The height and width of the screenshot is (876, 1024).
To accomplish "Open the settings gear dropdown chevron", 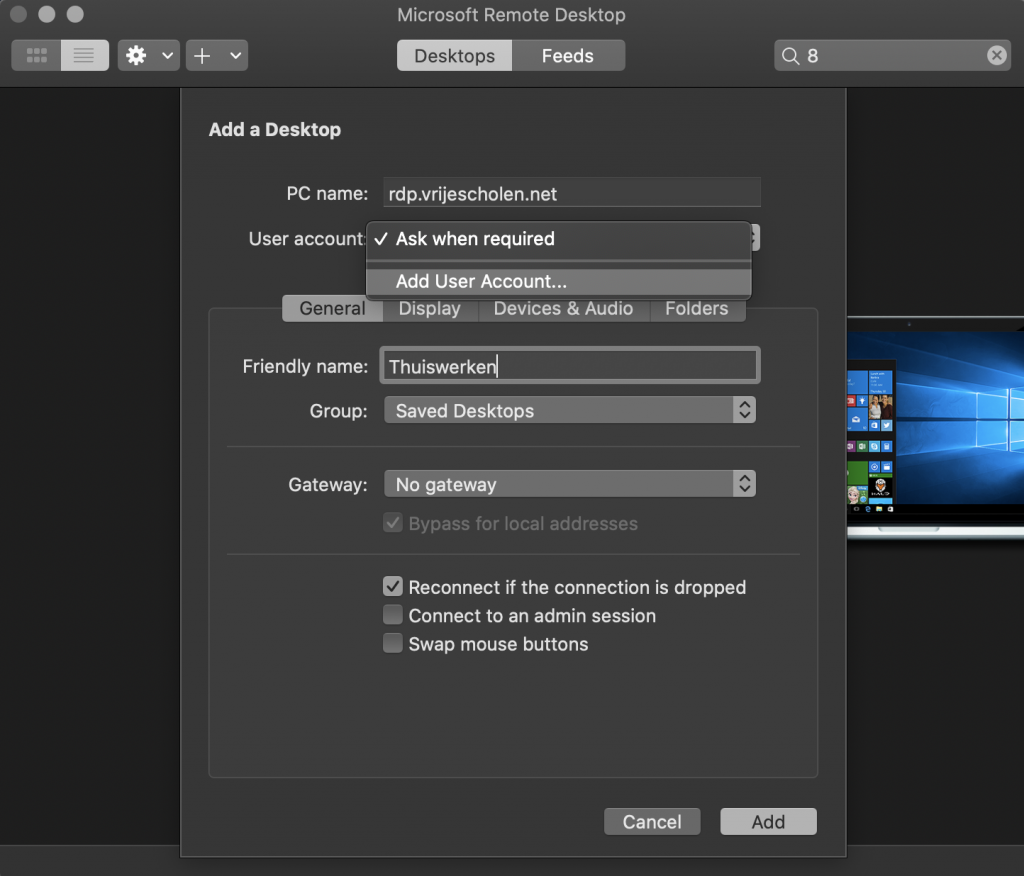I will (168, 56).
